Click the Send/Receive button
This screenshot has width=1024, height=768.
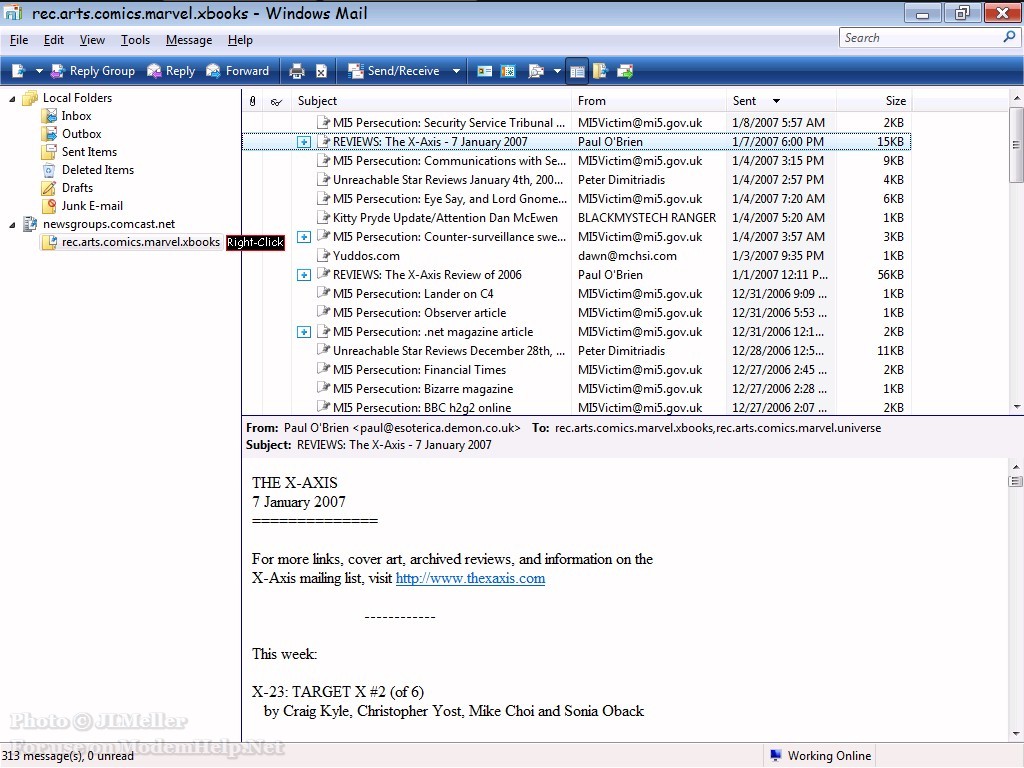(394, 71)
